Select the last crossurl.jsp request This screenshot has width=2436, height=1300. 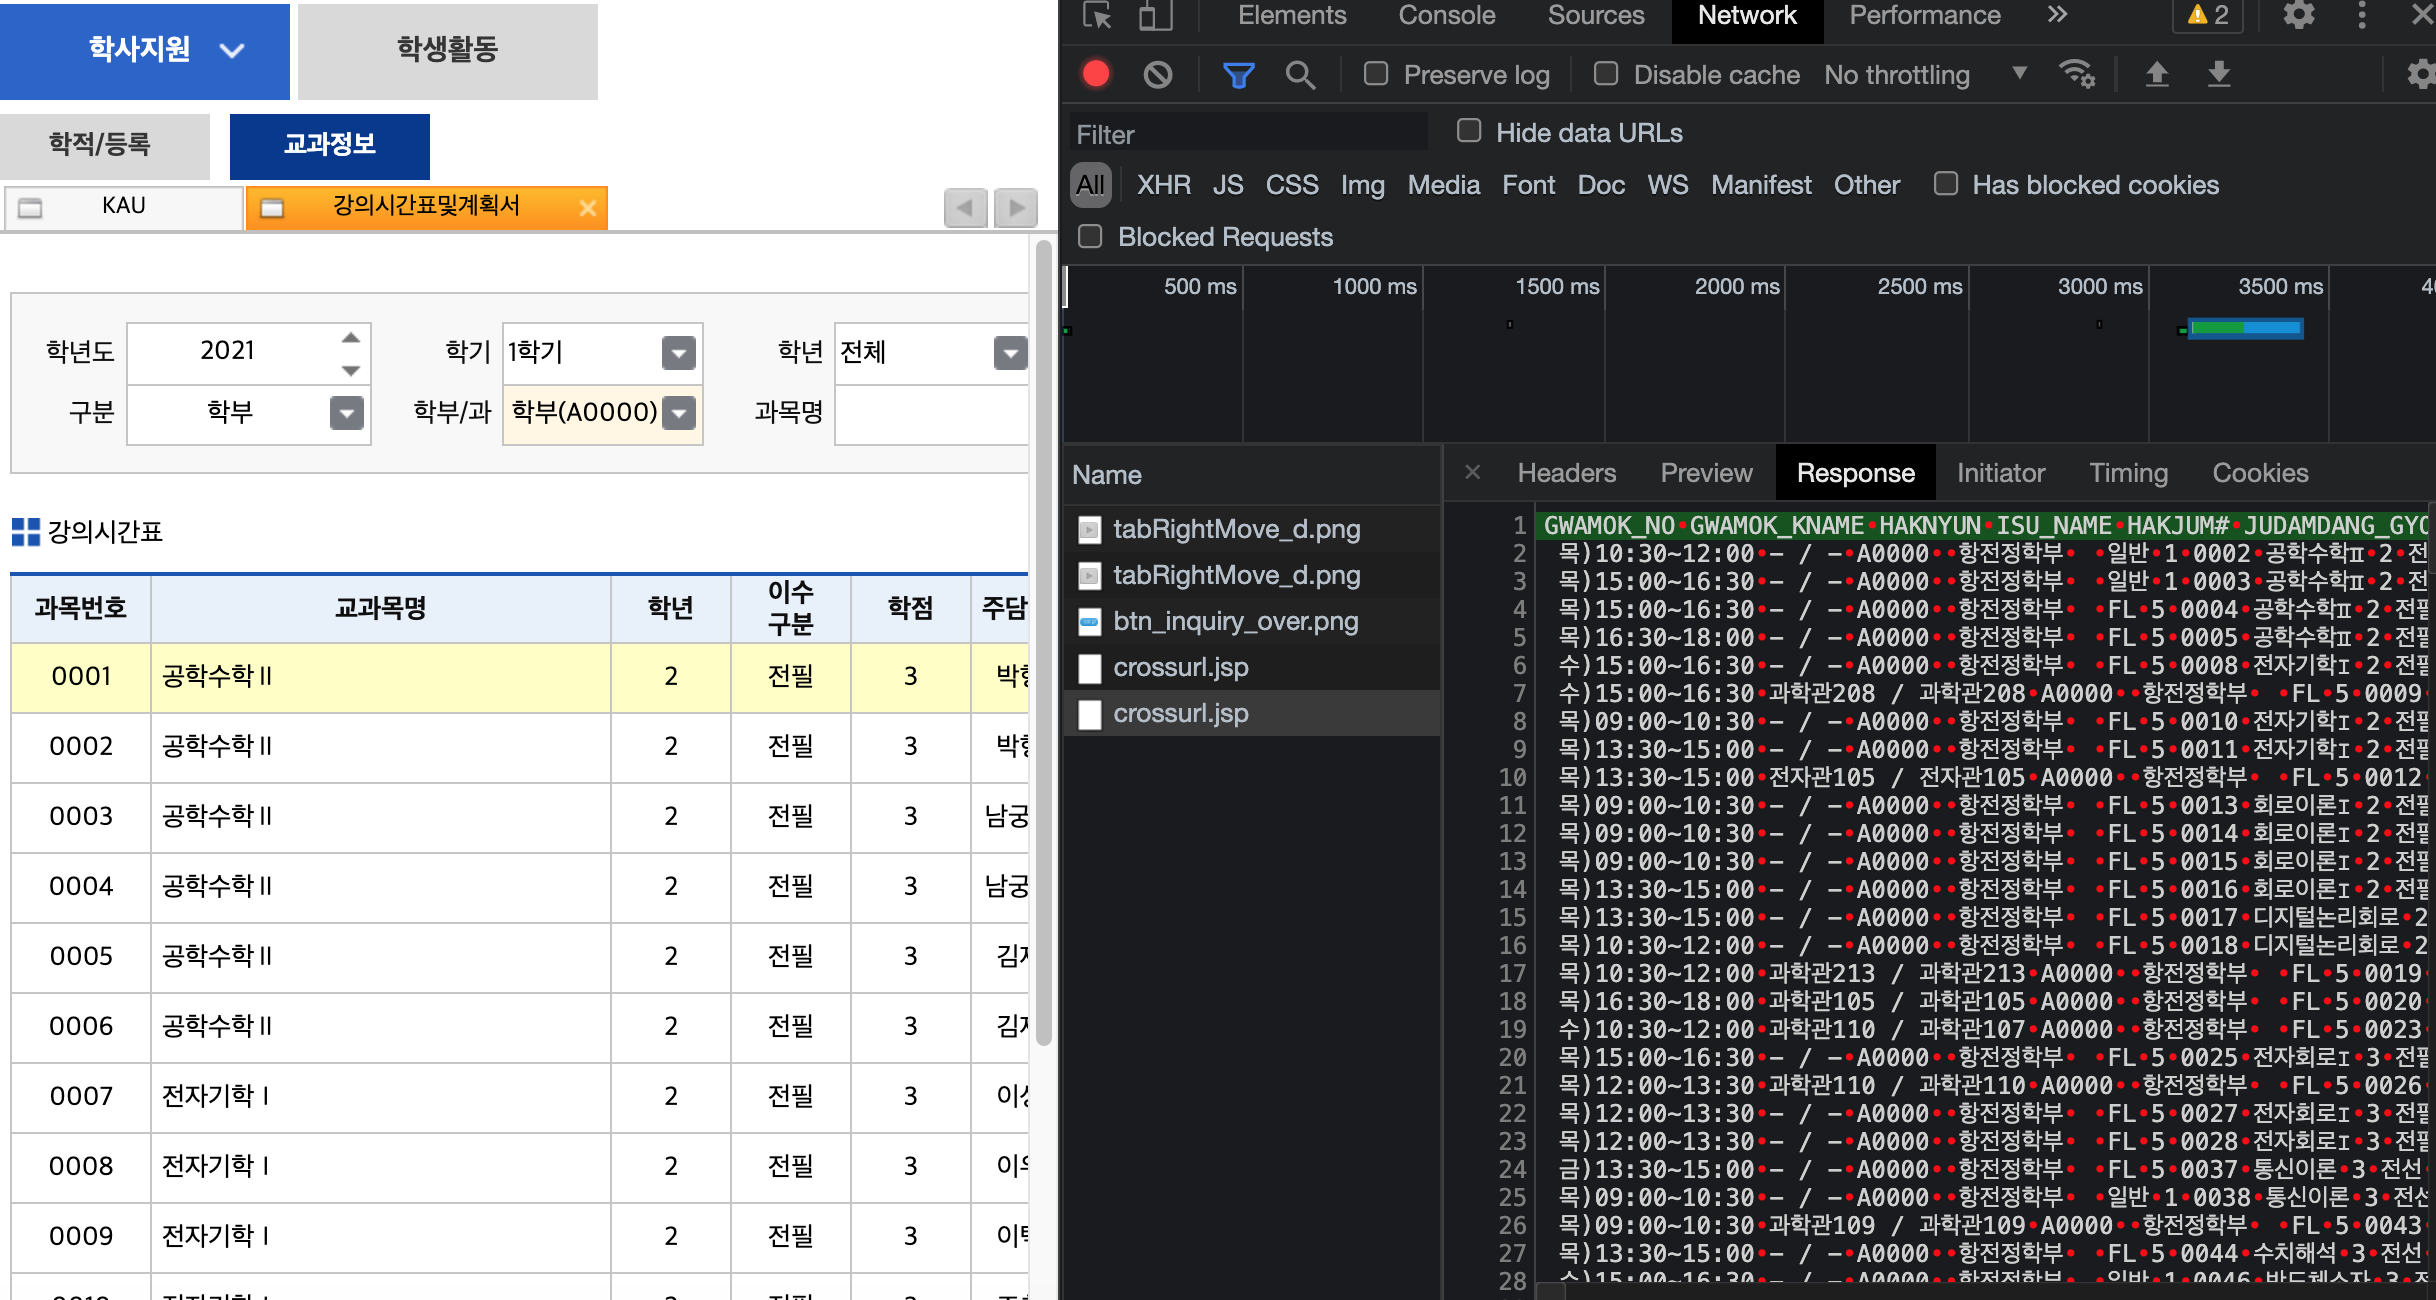tap(1252, 714)
